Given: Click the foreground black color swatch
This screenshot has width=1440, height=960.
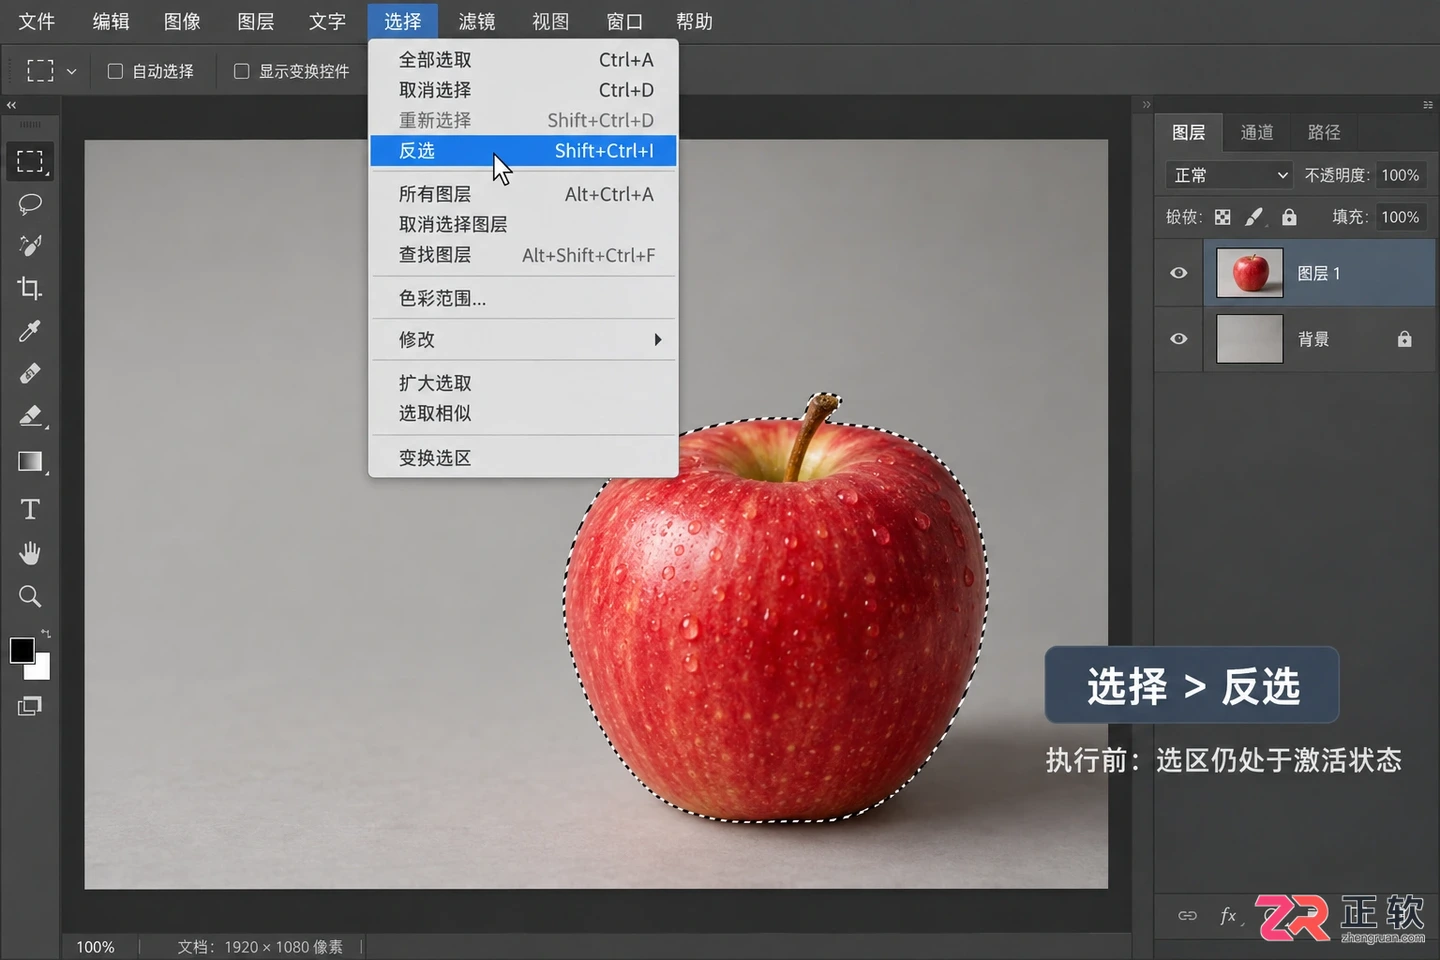Looking at the screenshot, I should [x=22, y=650].
